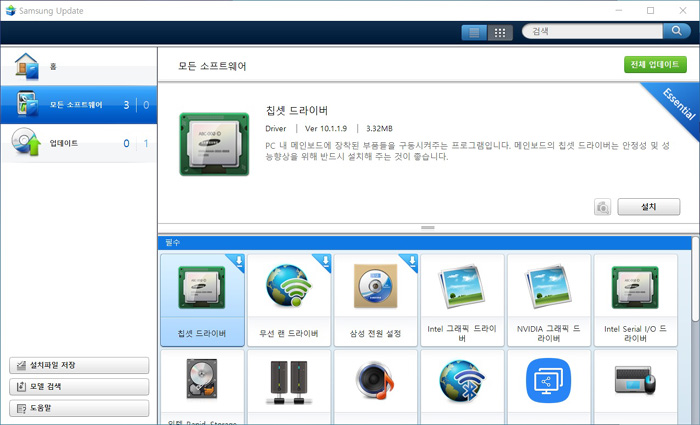The image size is (700, 425).
Task: Select Intel 그래픽 드라이버 tile
Action: coord(462,300)
